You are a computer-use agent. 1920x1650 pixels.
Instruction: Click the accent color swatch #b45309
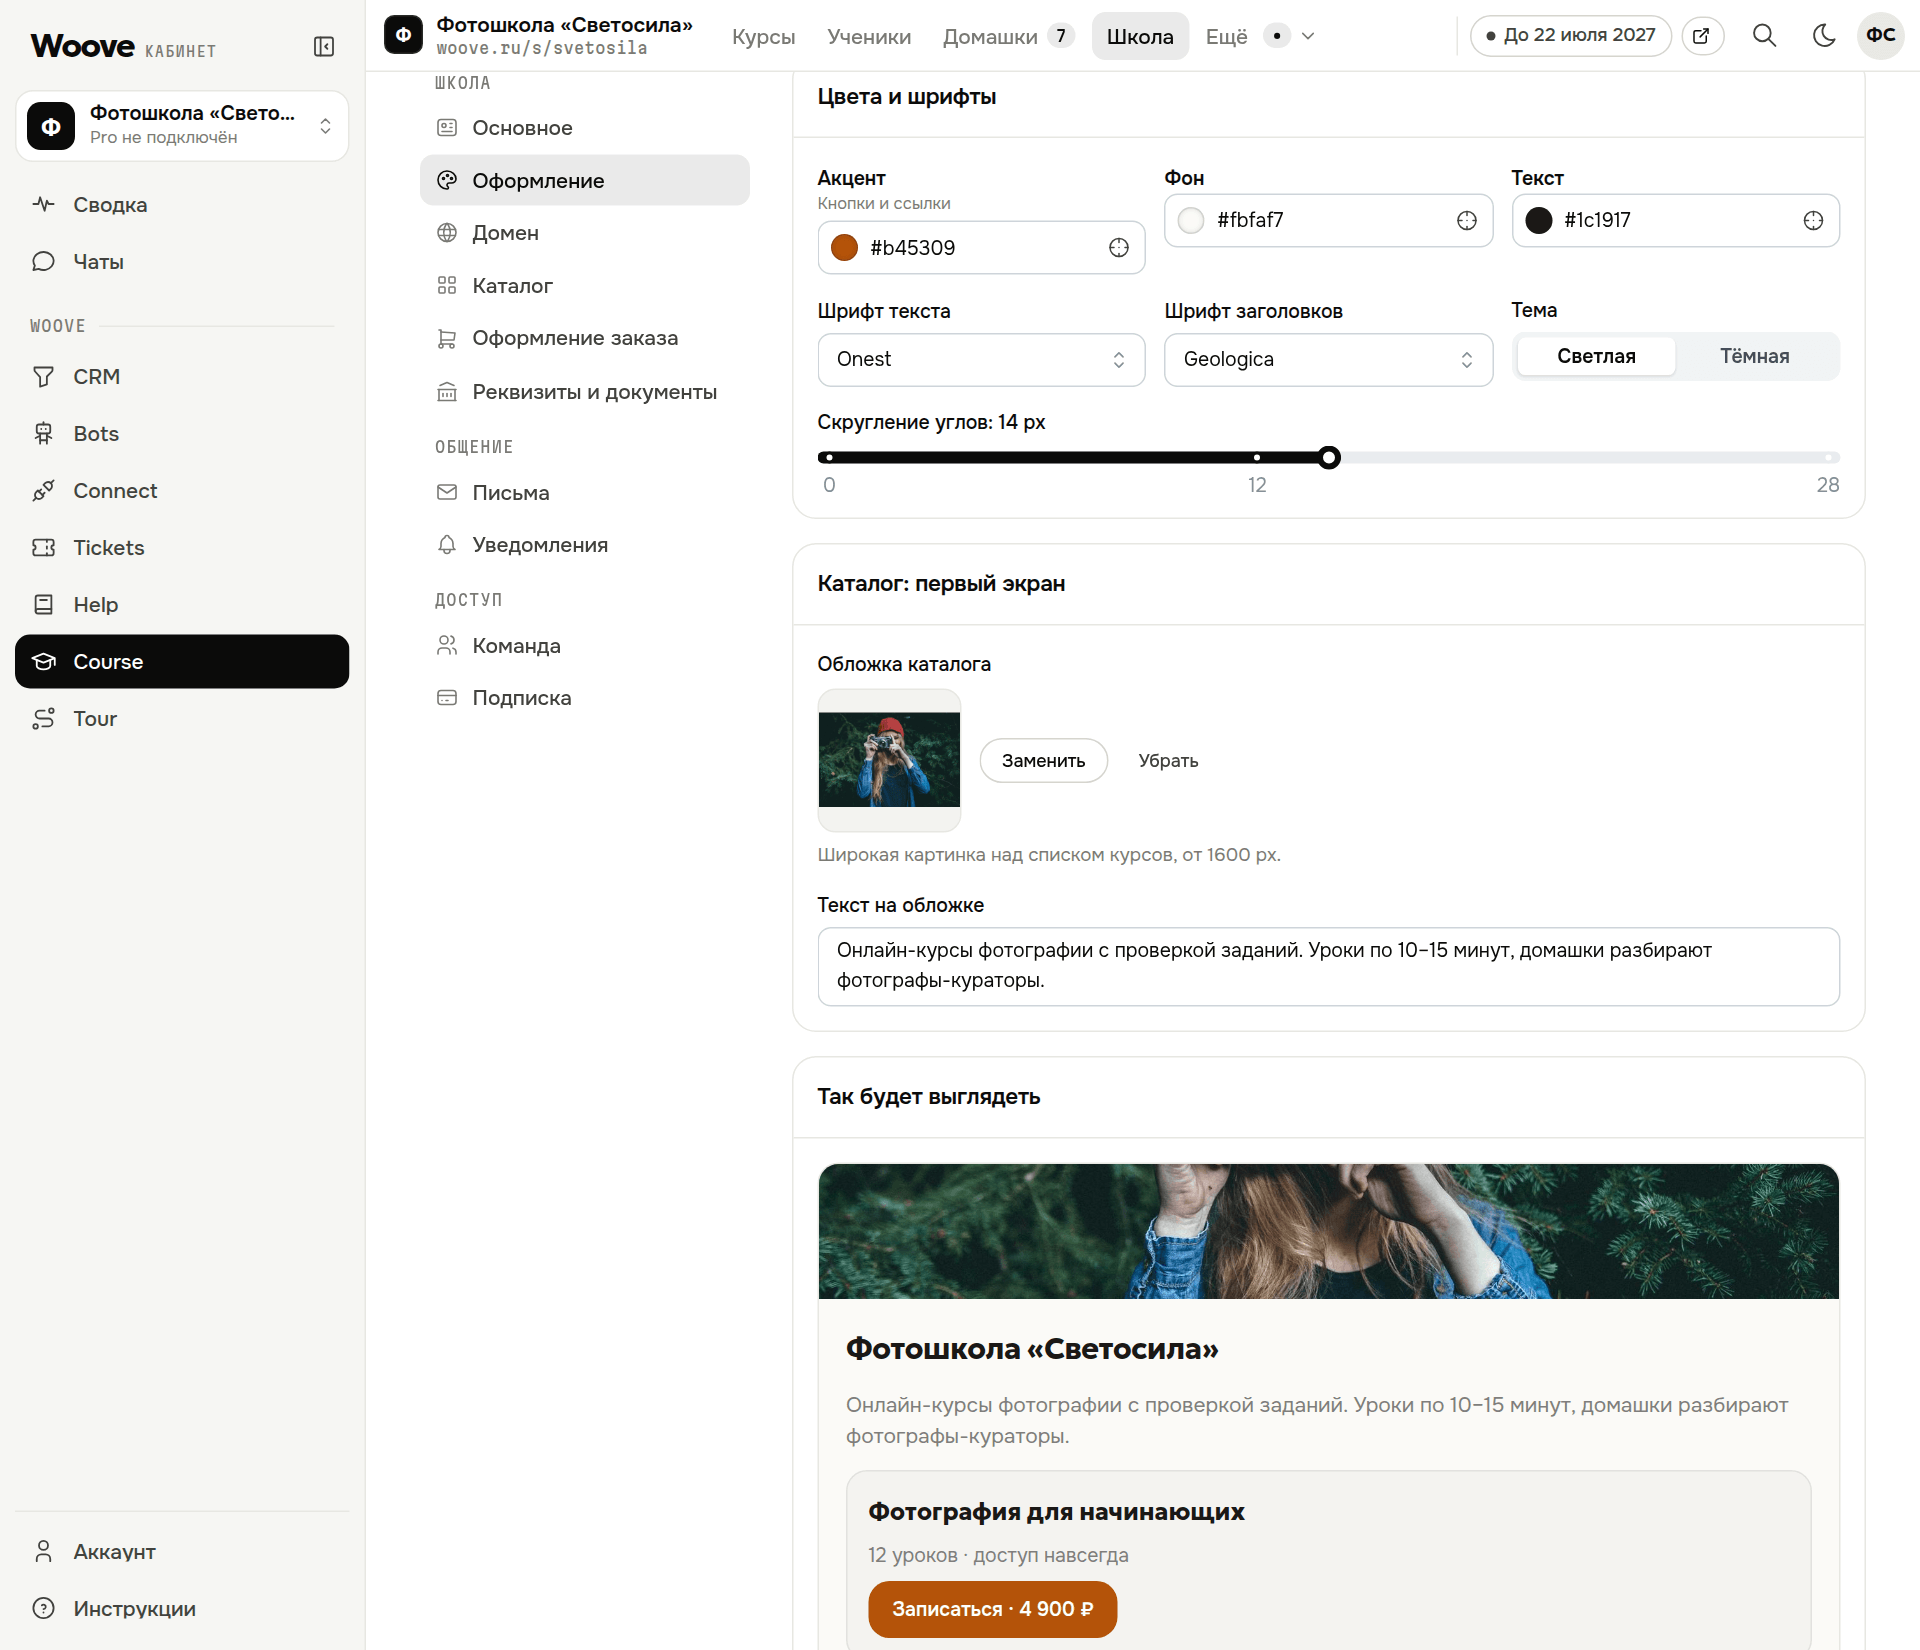pyautogui.click(x=844, y=248)
